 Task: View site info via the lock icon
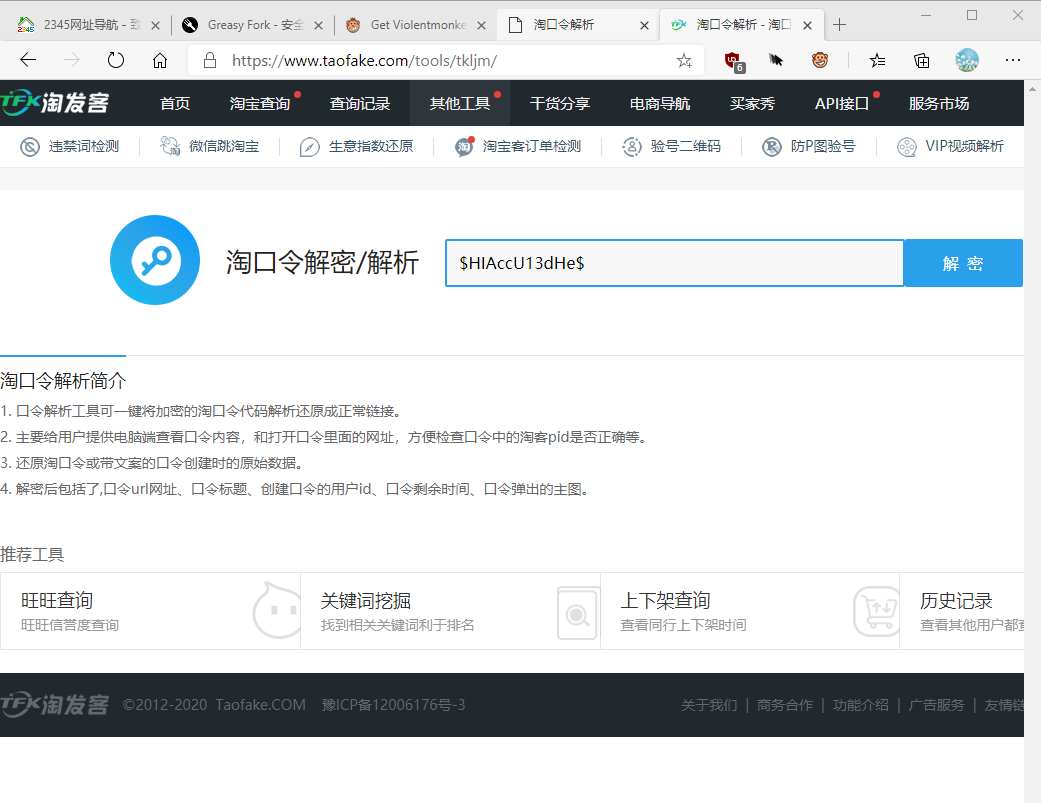pyautogui.click(x=210, y=60)
